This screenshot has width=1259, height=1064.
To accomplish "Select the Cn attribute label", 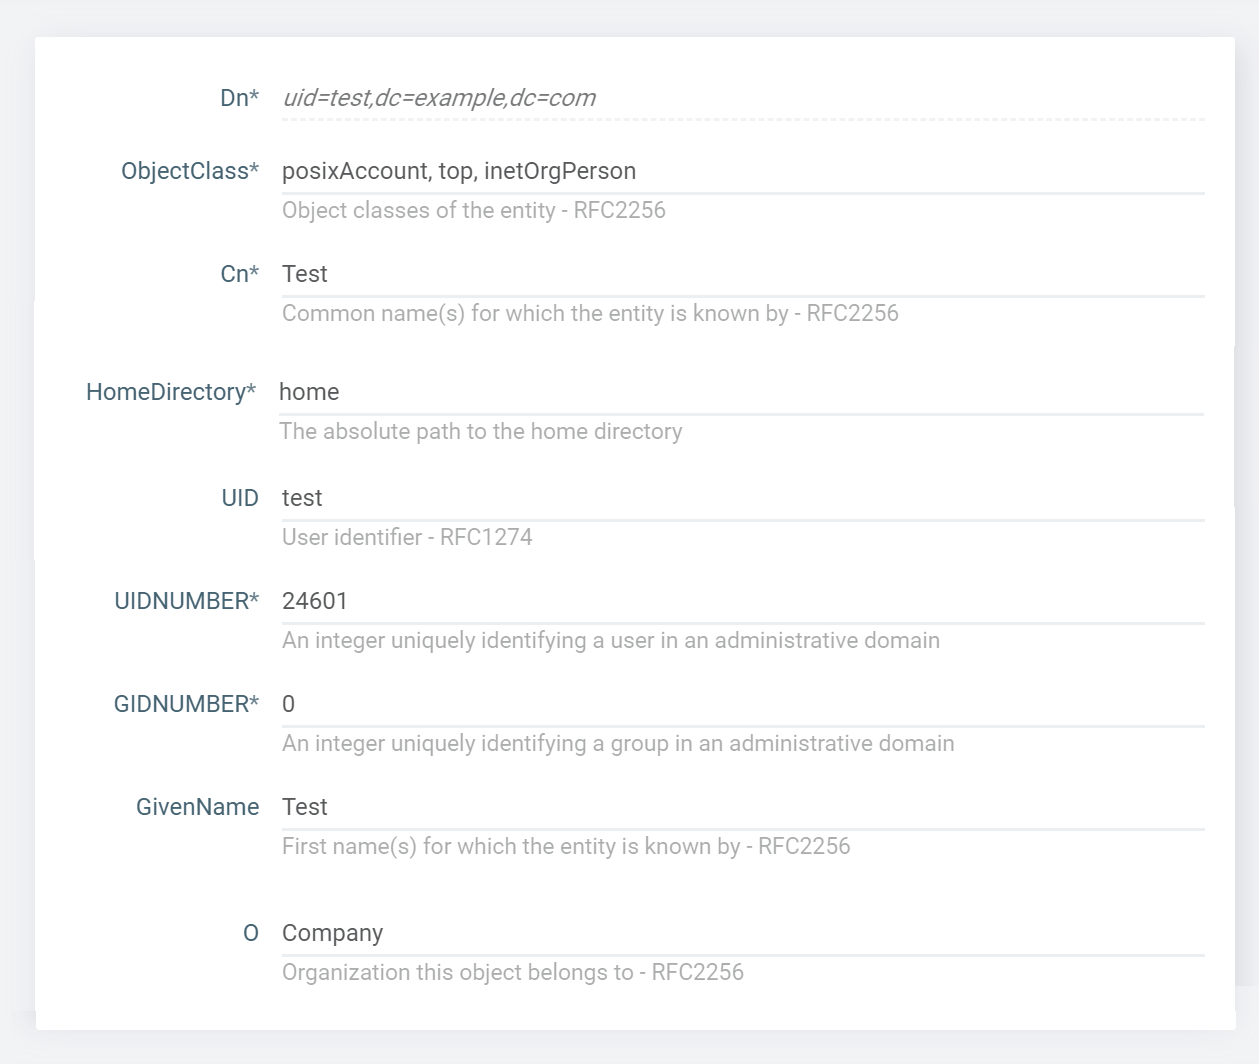I will [x=239, y=273].
